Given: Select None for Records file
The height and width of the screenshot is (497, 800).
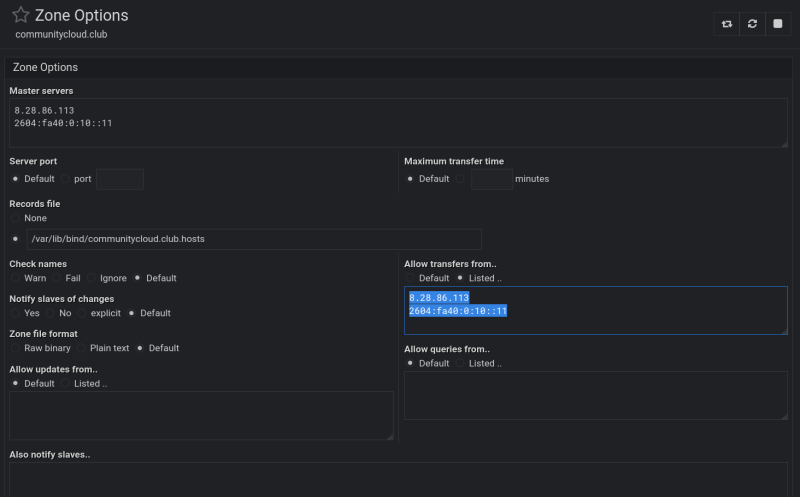Looking at the screenshot, I should 15,218.
